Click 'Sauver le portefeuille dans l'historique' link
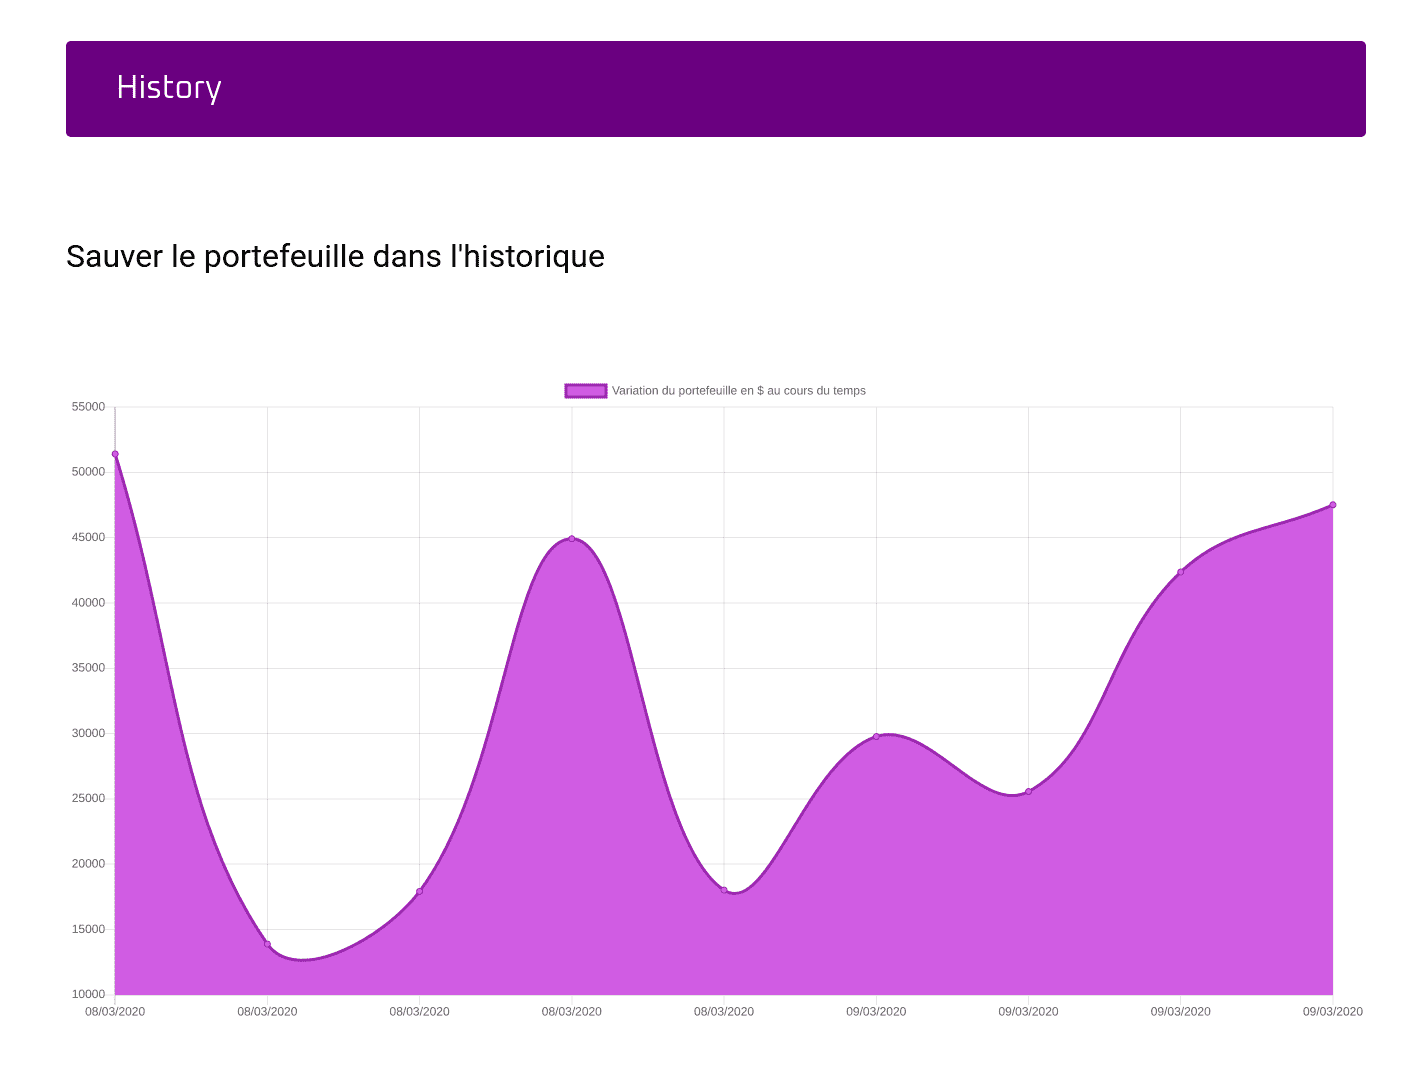The width and height of the screenshot is (1428, 1071). click(335, 257)
